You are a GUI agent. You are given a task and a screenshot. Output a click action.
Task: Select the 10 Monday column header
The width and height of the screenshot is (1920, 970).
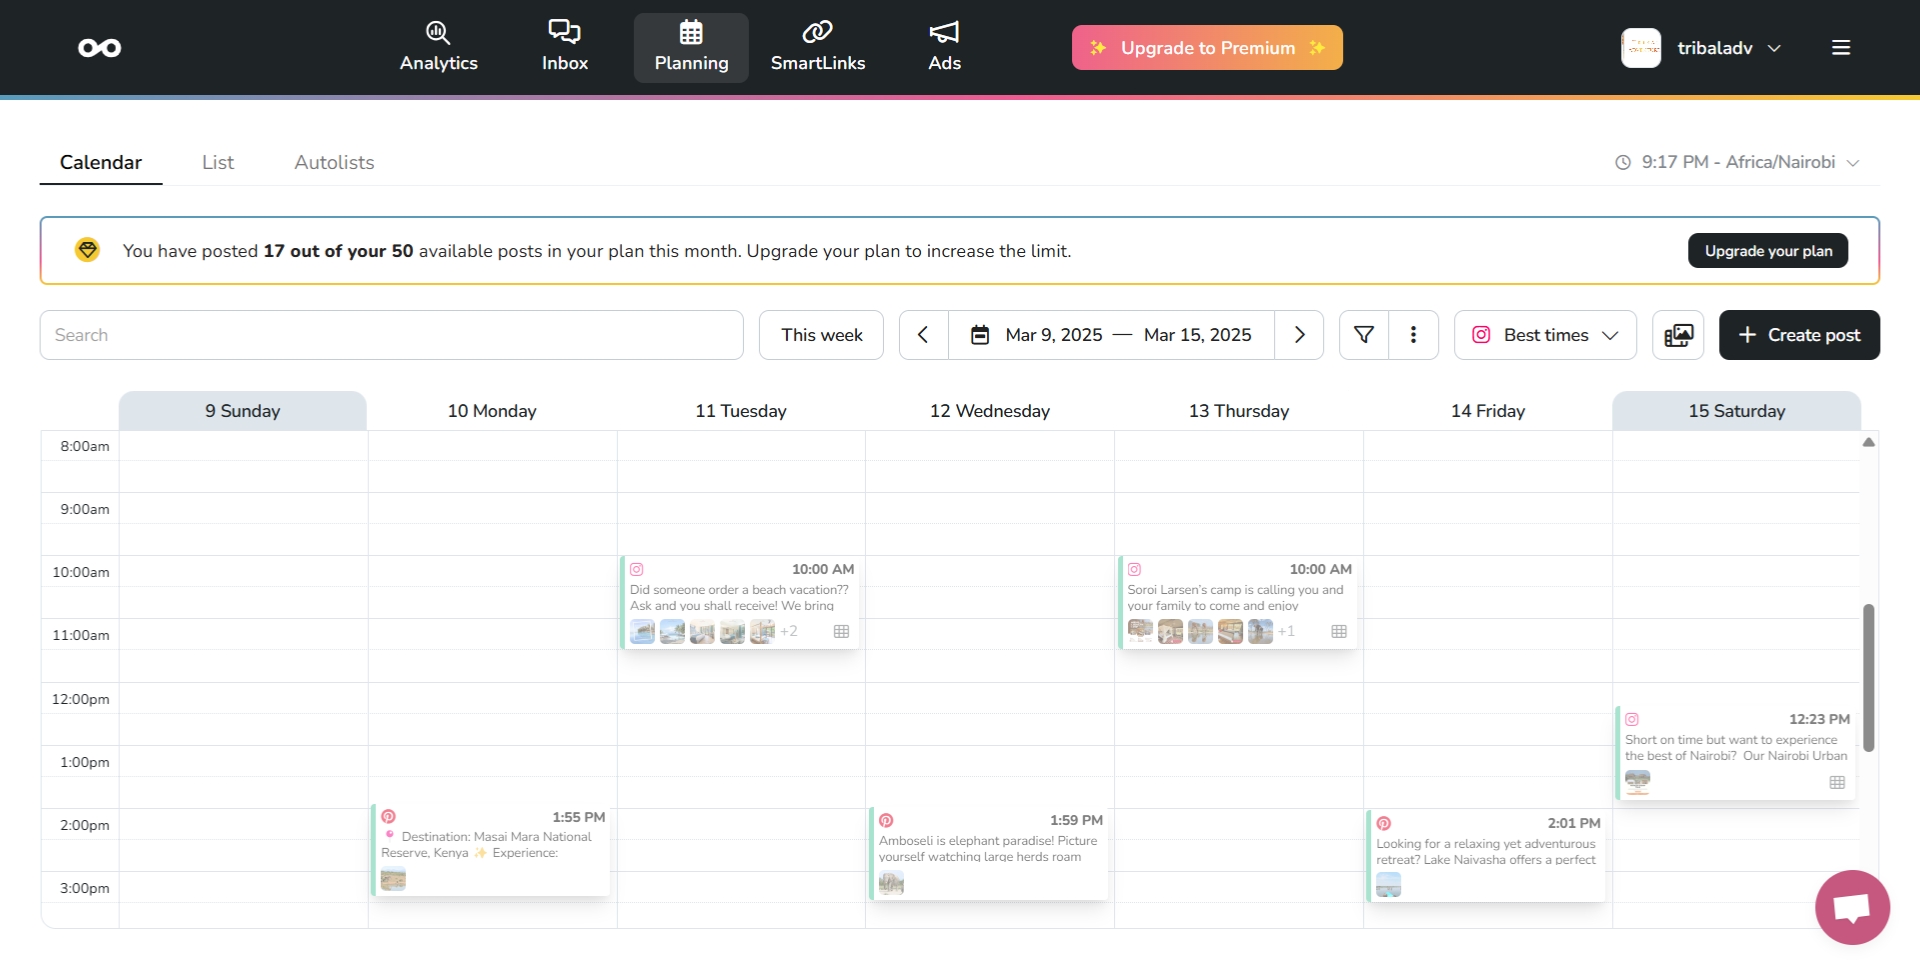492,411
